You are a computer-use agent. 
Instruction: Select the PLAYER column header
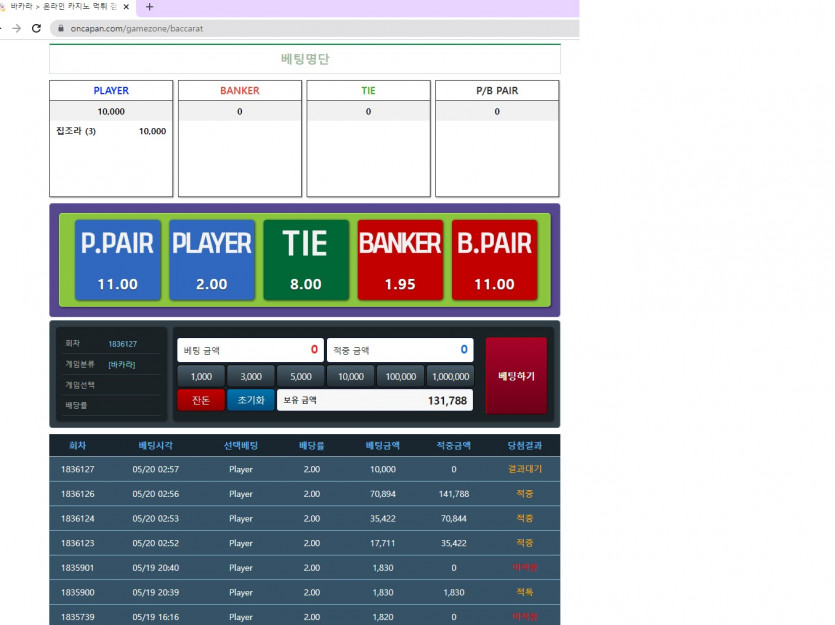(111, 91)
